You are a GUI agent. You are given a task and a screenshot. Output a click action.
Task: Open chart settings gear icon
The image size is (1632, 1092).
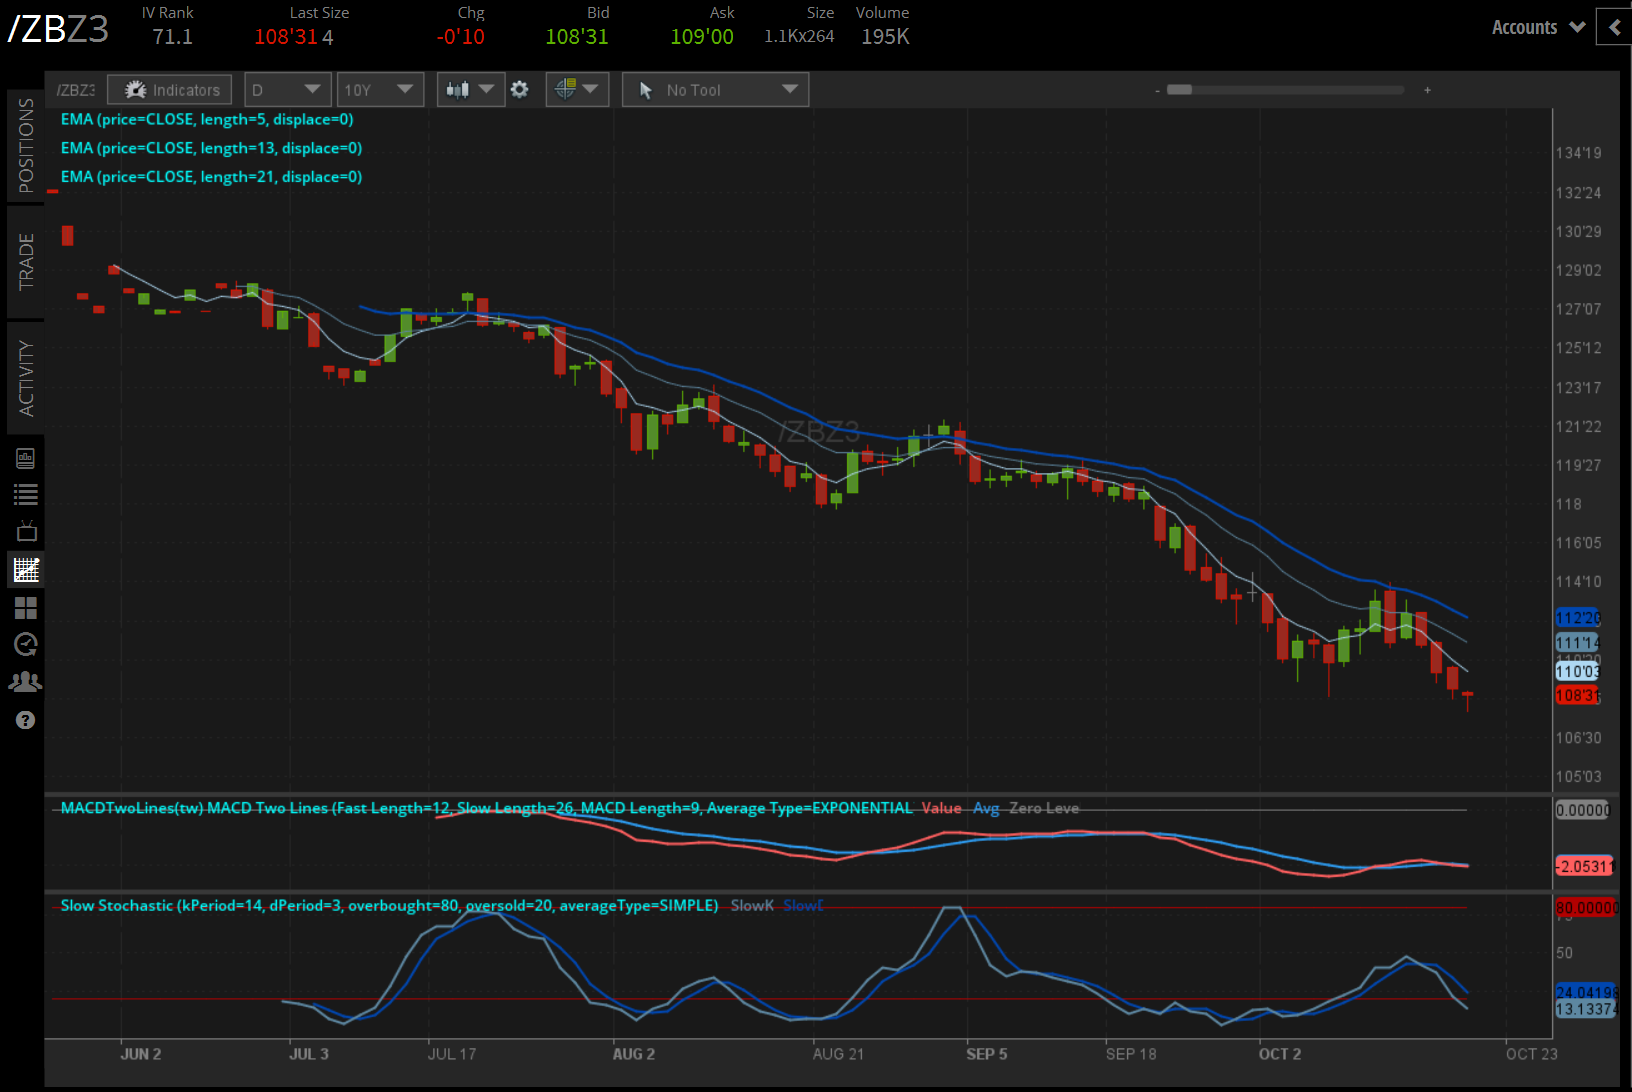(x=520, y=90)
